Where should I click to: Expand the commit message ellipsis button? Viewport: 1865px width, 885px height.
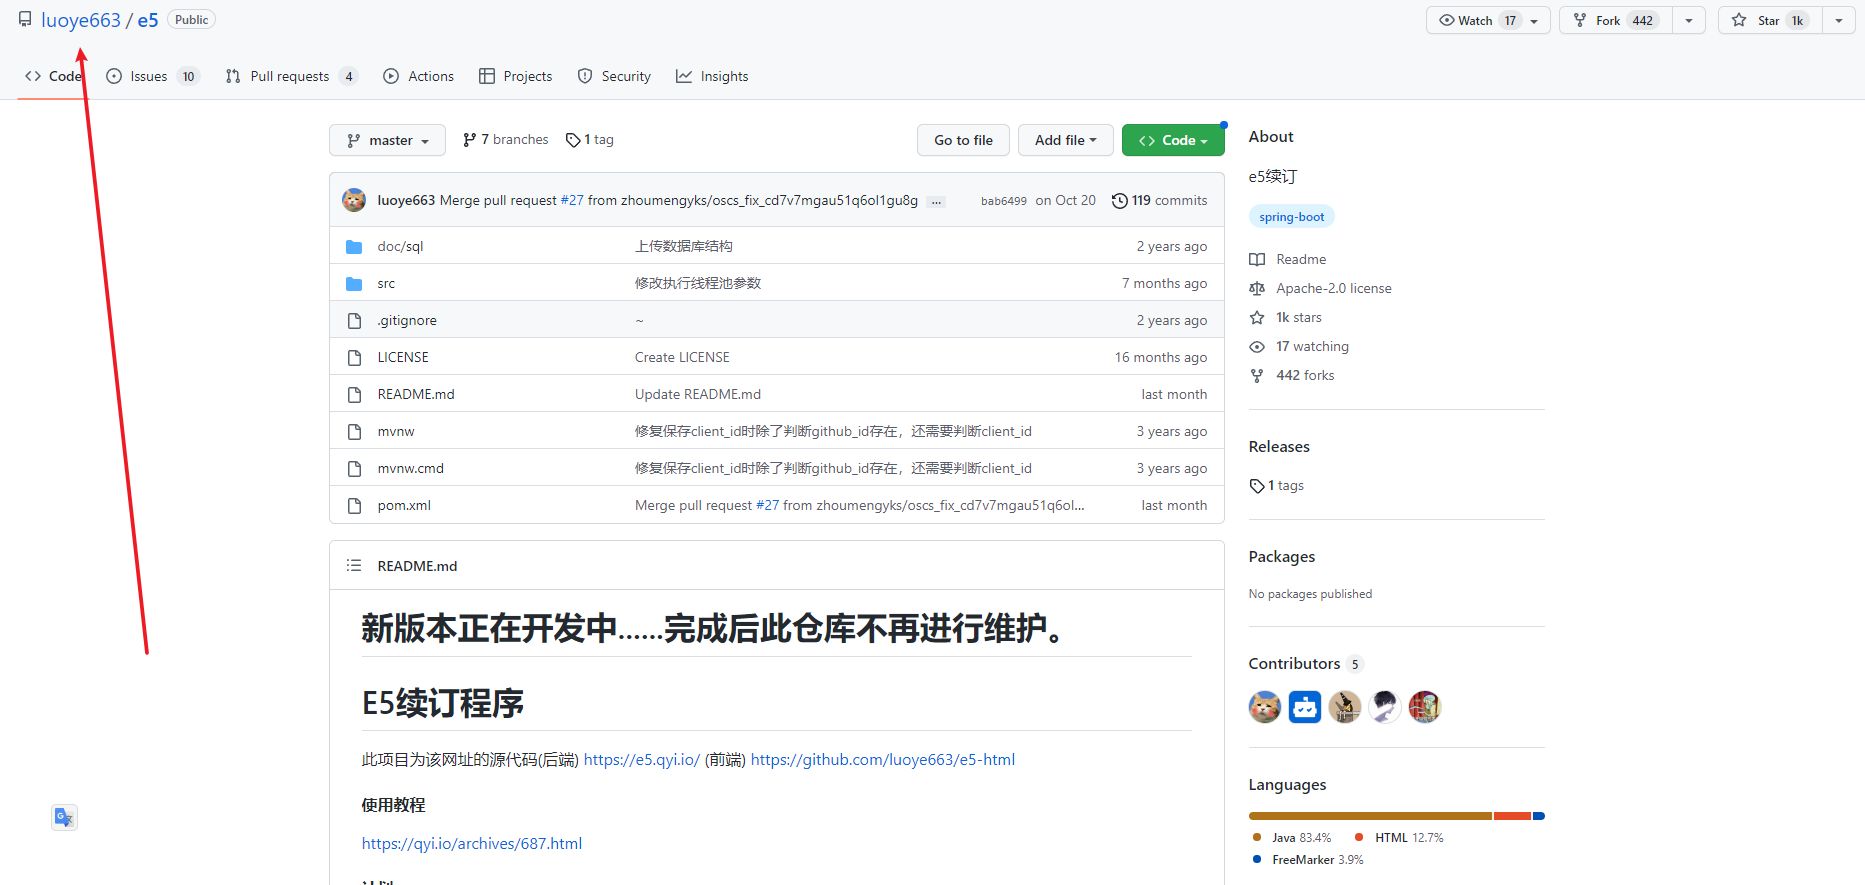pyautogui.click(x=936, y=201)
